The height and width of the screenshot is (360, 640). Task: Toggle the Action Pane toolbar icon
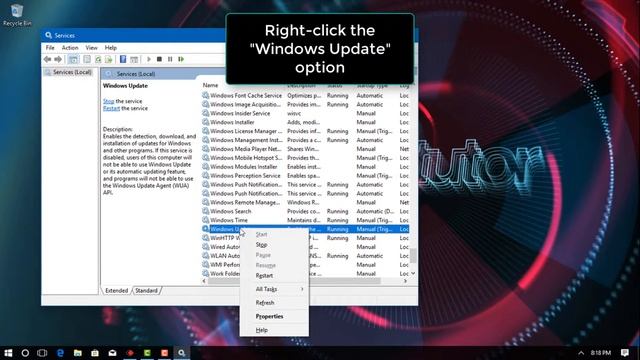134,60
